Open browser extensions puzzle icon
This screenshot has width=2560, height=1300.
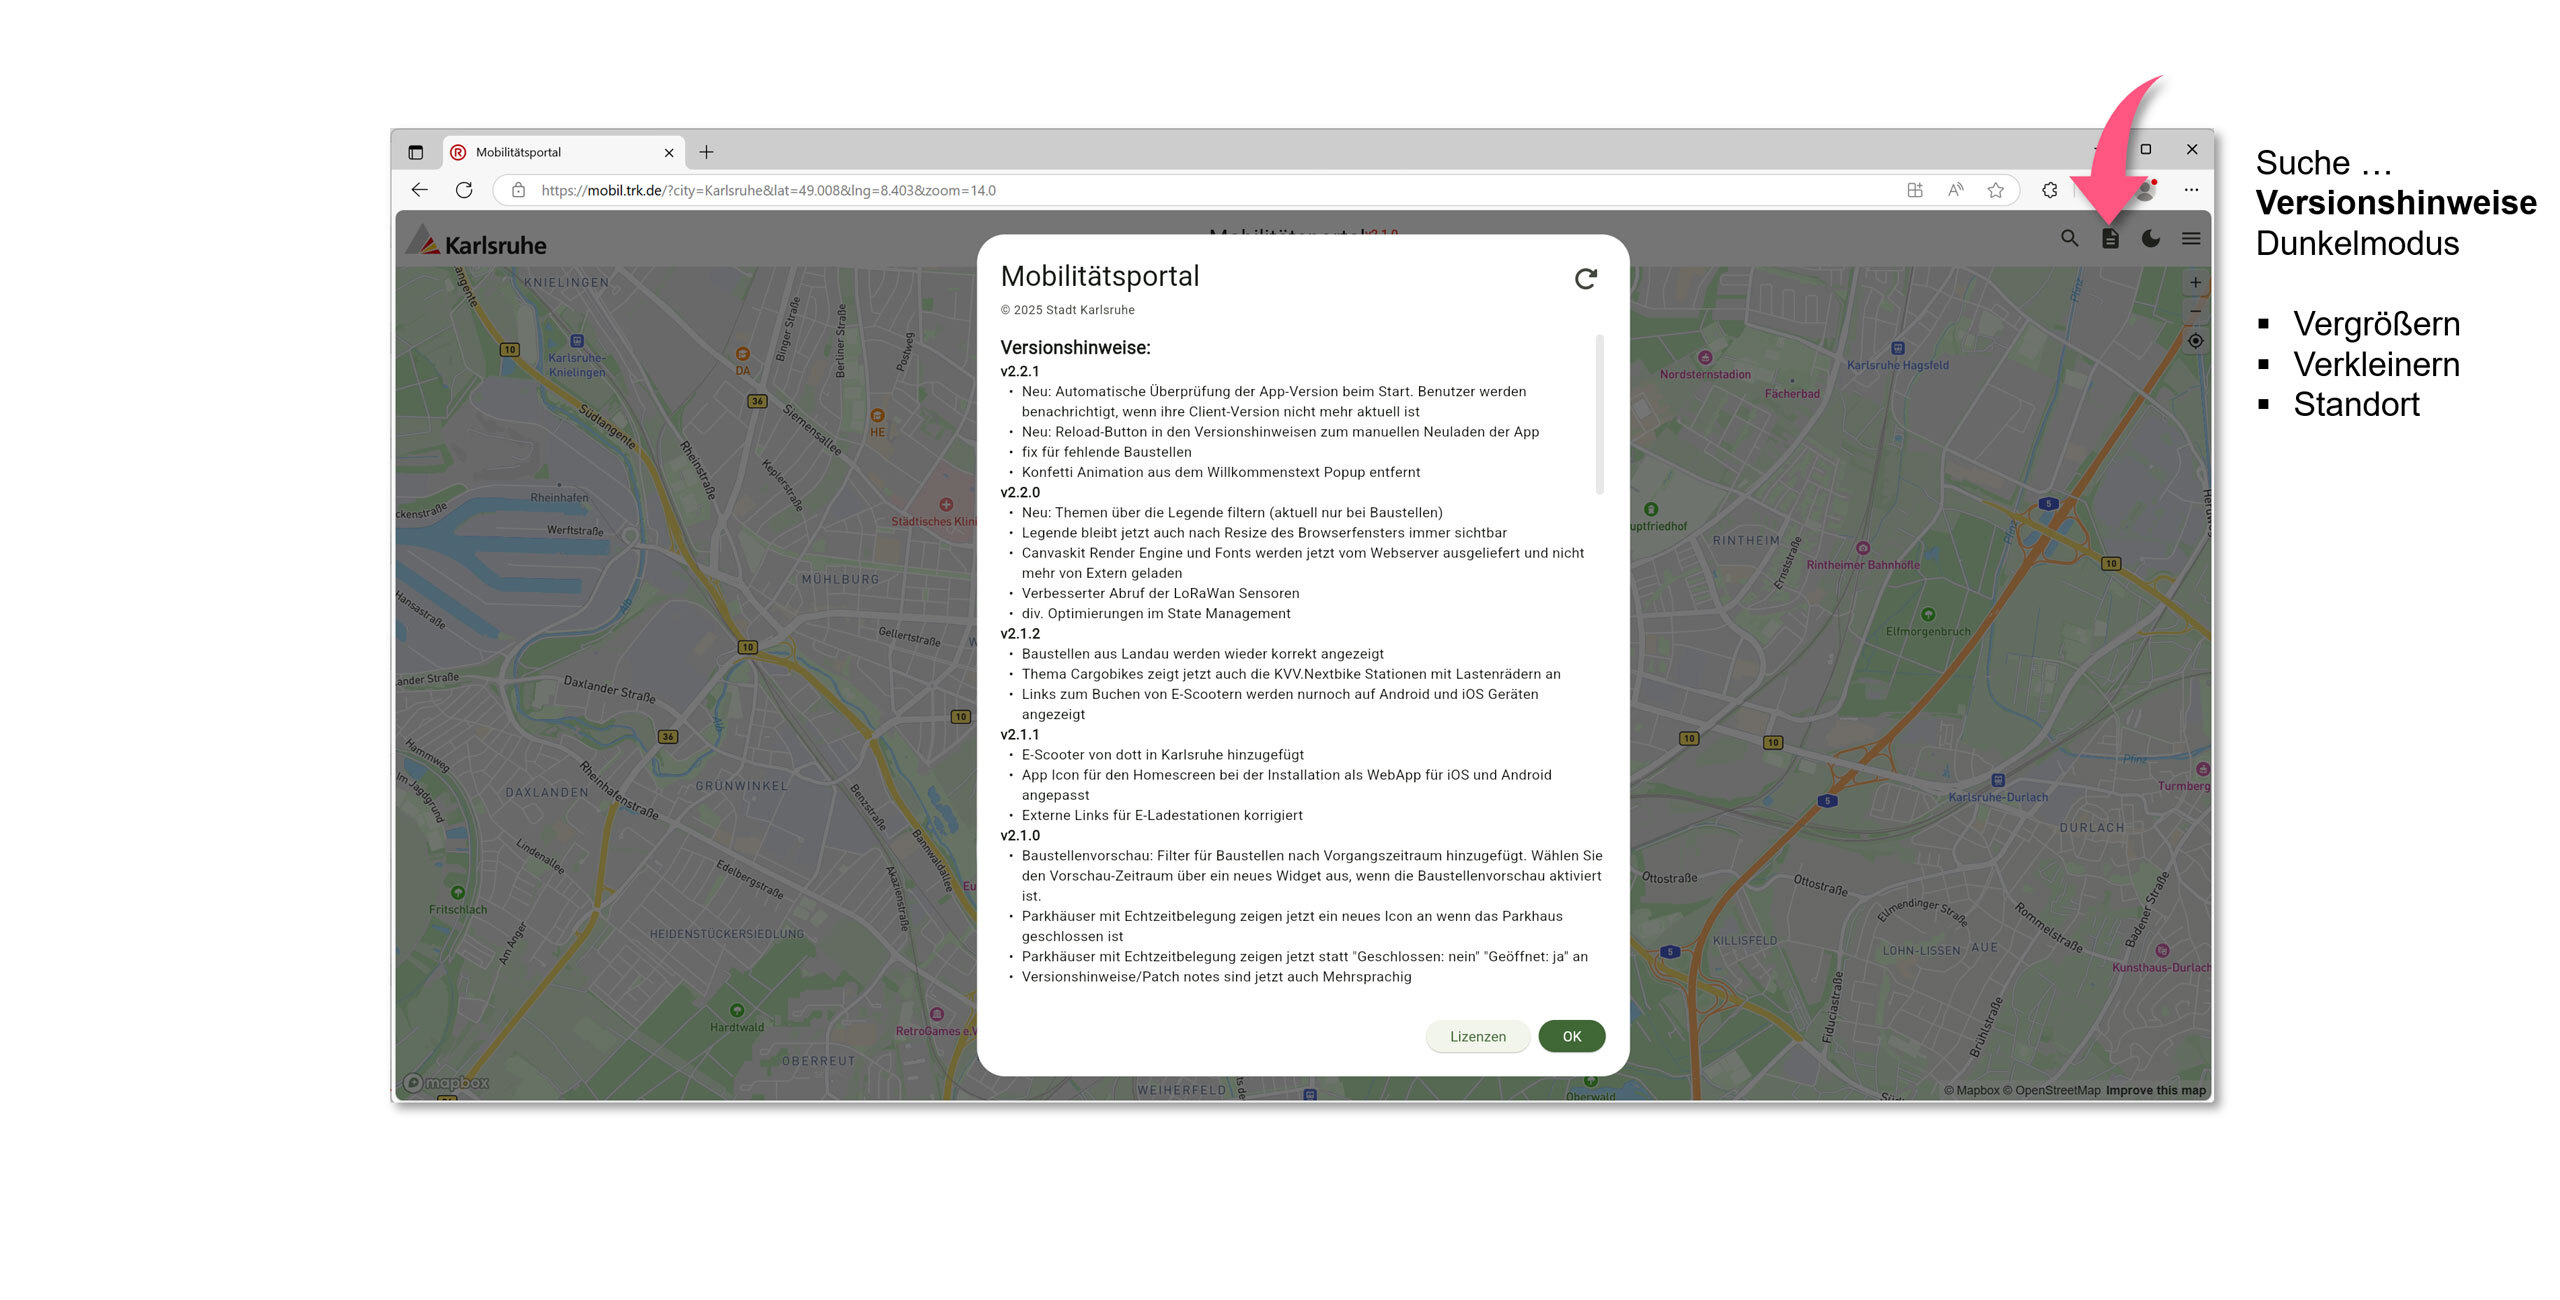2049,190
